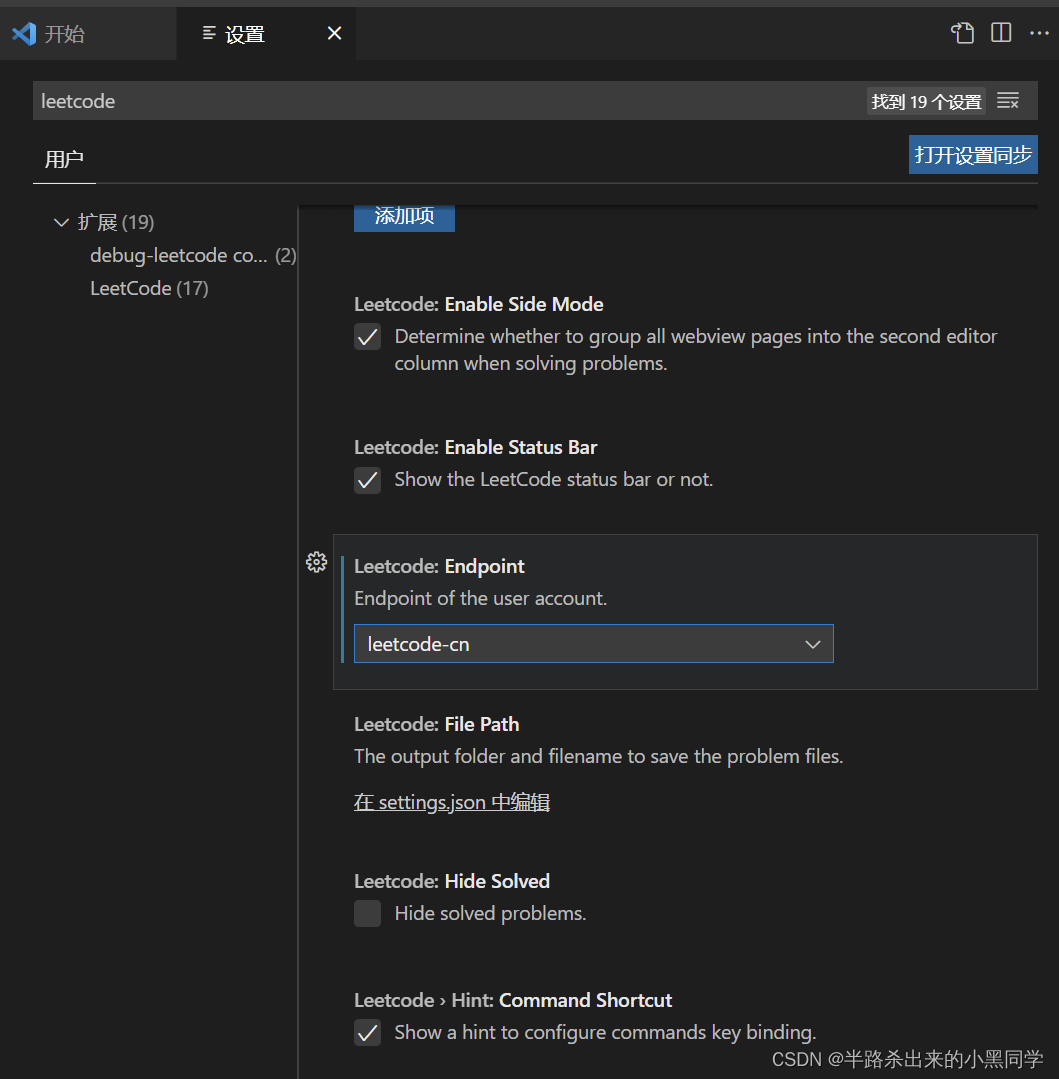
Task: Open the Endpoint dropdown showing leetcode-cn
Action: tap(594, 643)
